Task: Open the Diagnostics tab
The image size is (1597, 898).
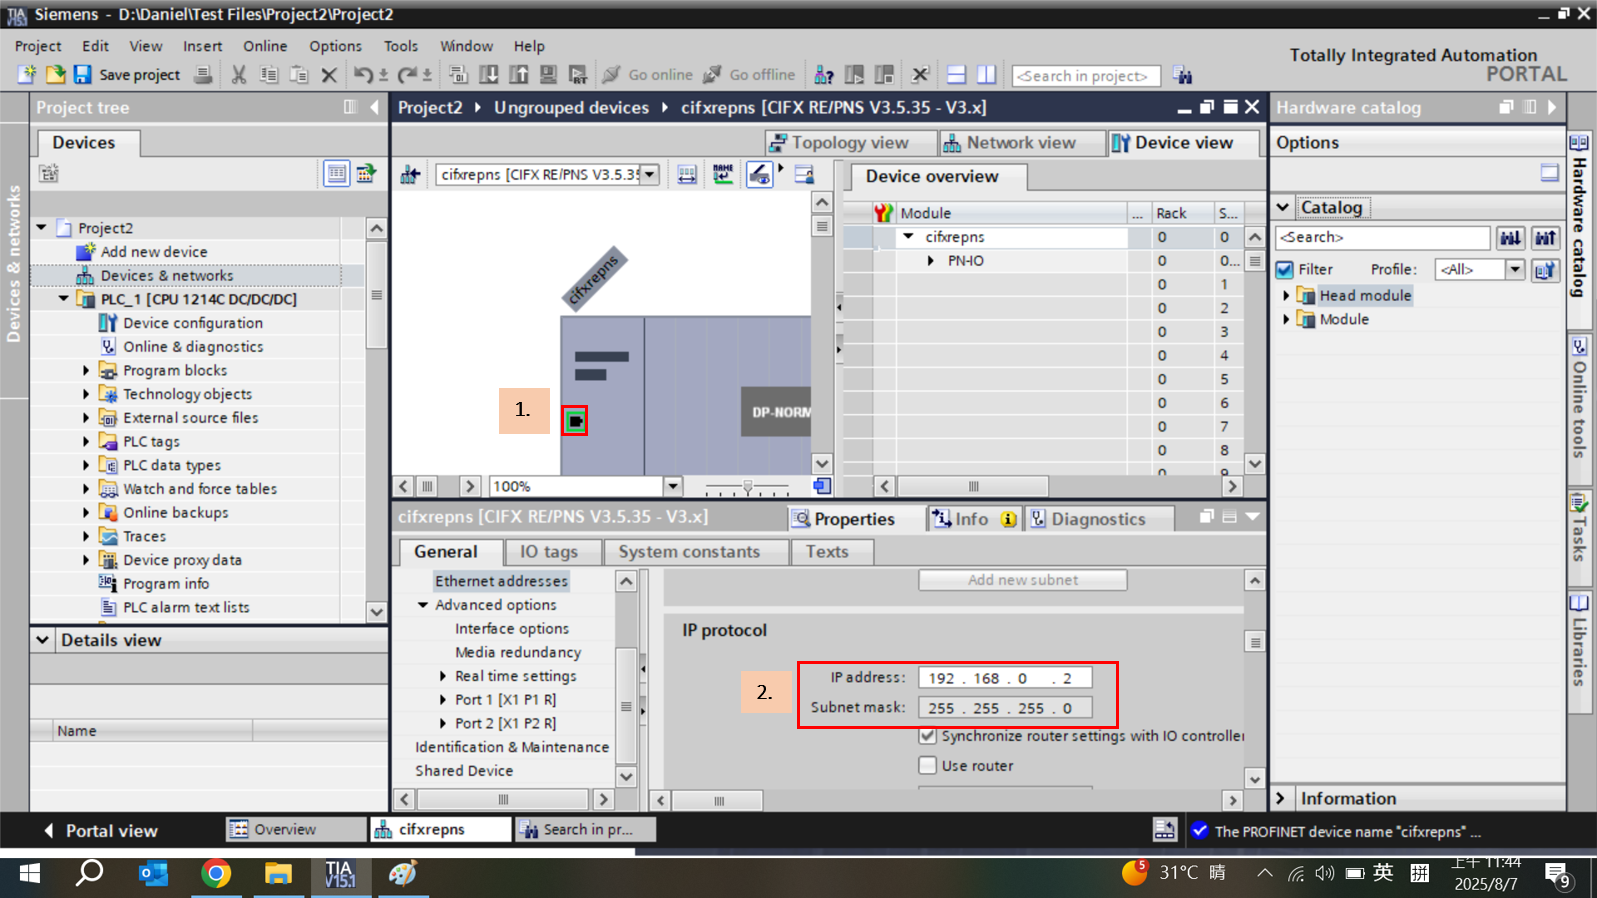Action: click(1098, 519)
